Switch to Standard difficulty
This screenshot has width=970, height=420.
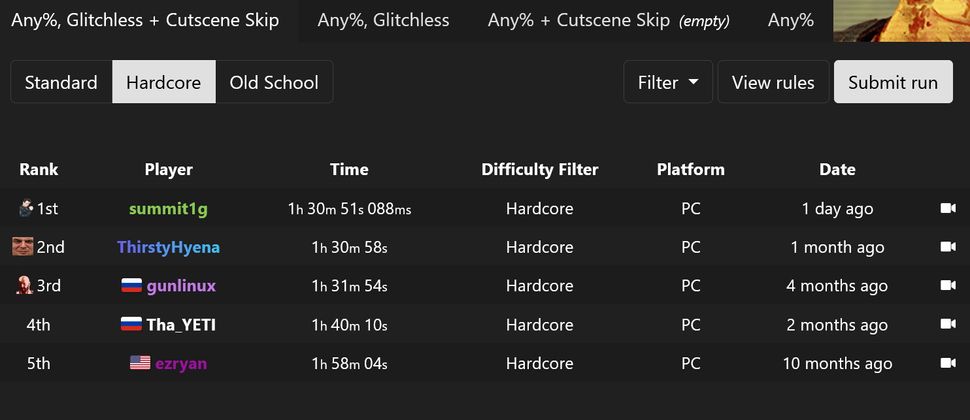point(61,82)
